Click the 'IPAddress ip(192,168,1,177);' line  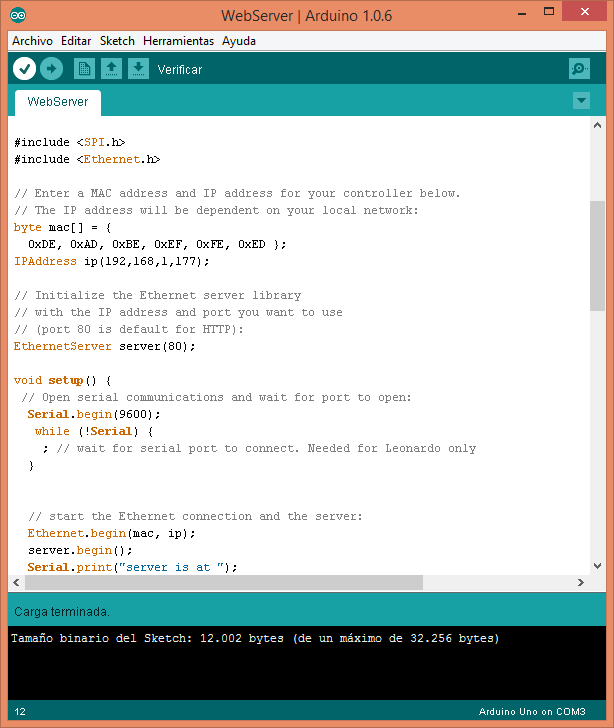coord(111,261)
